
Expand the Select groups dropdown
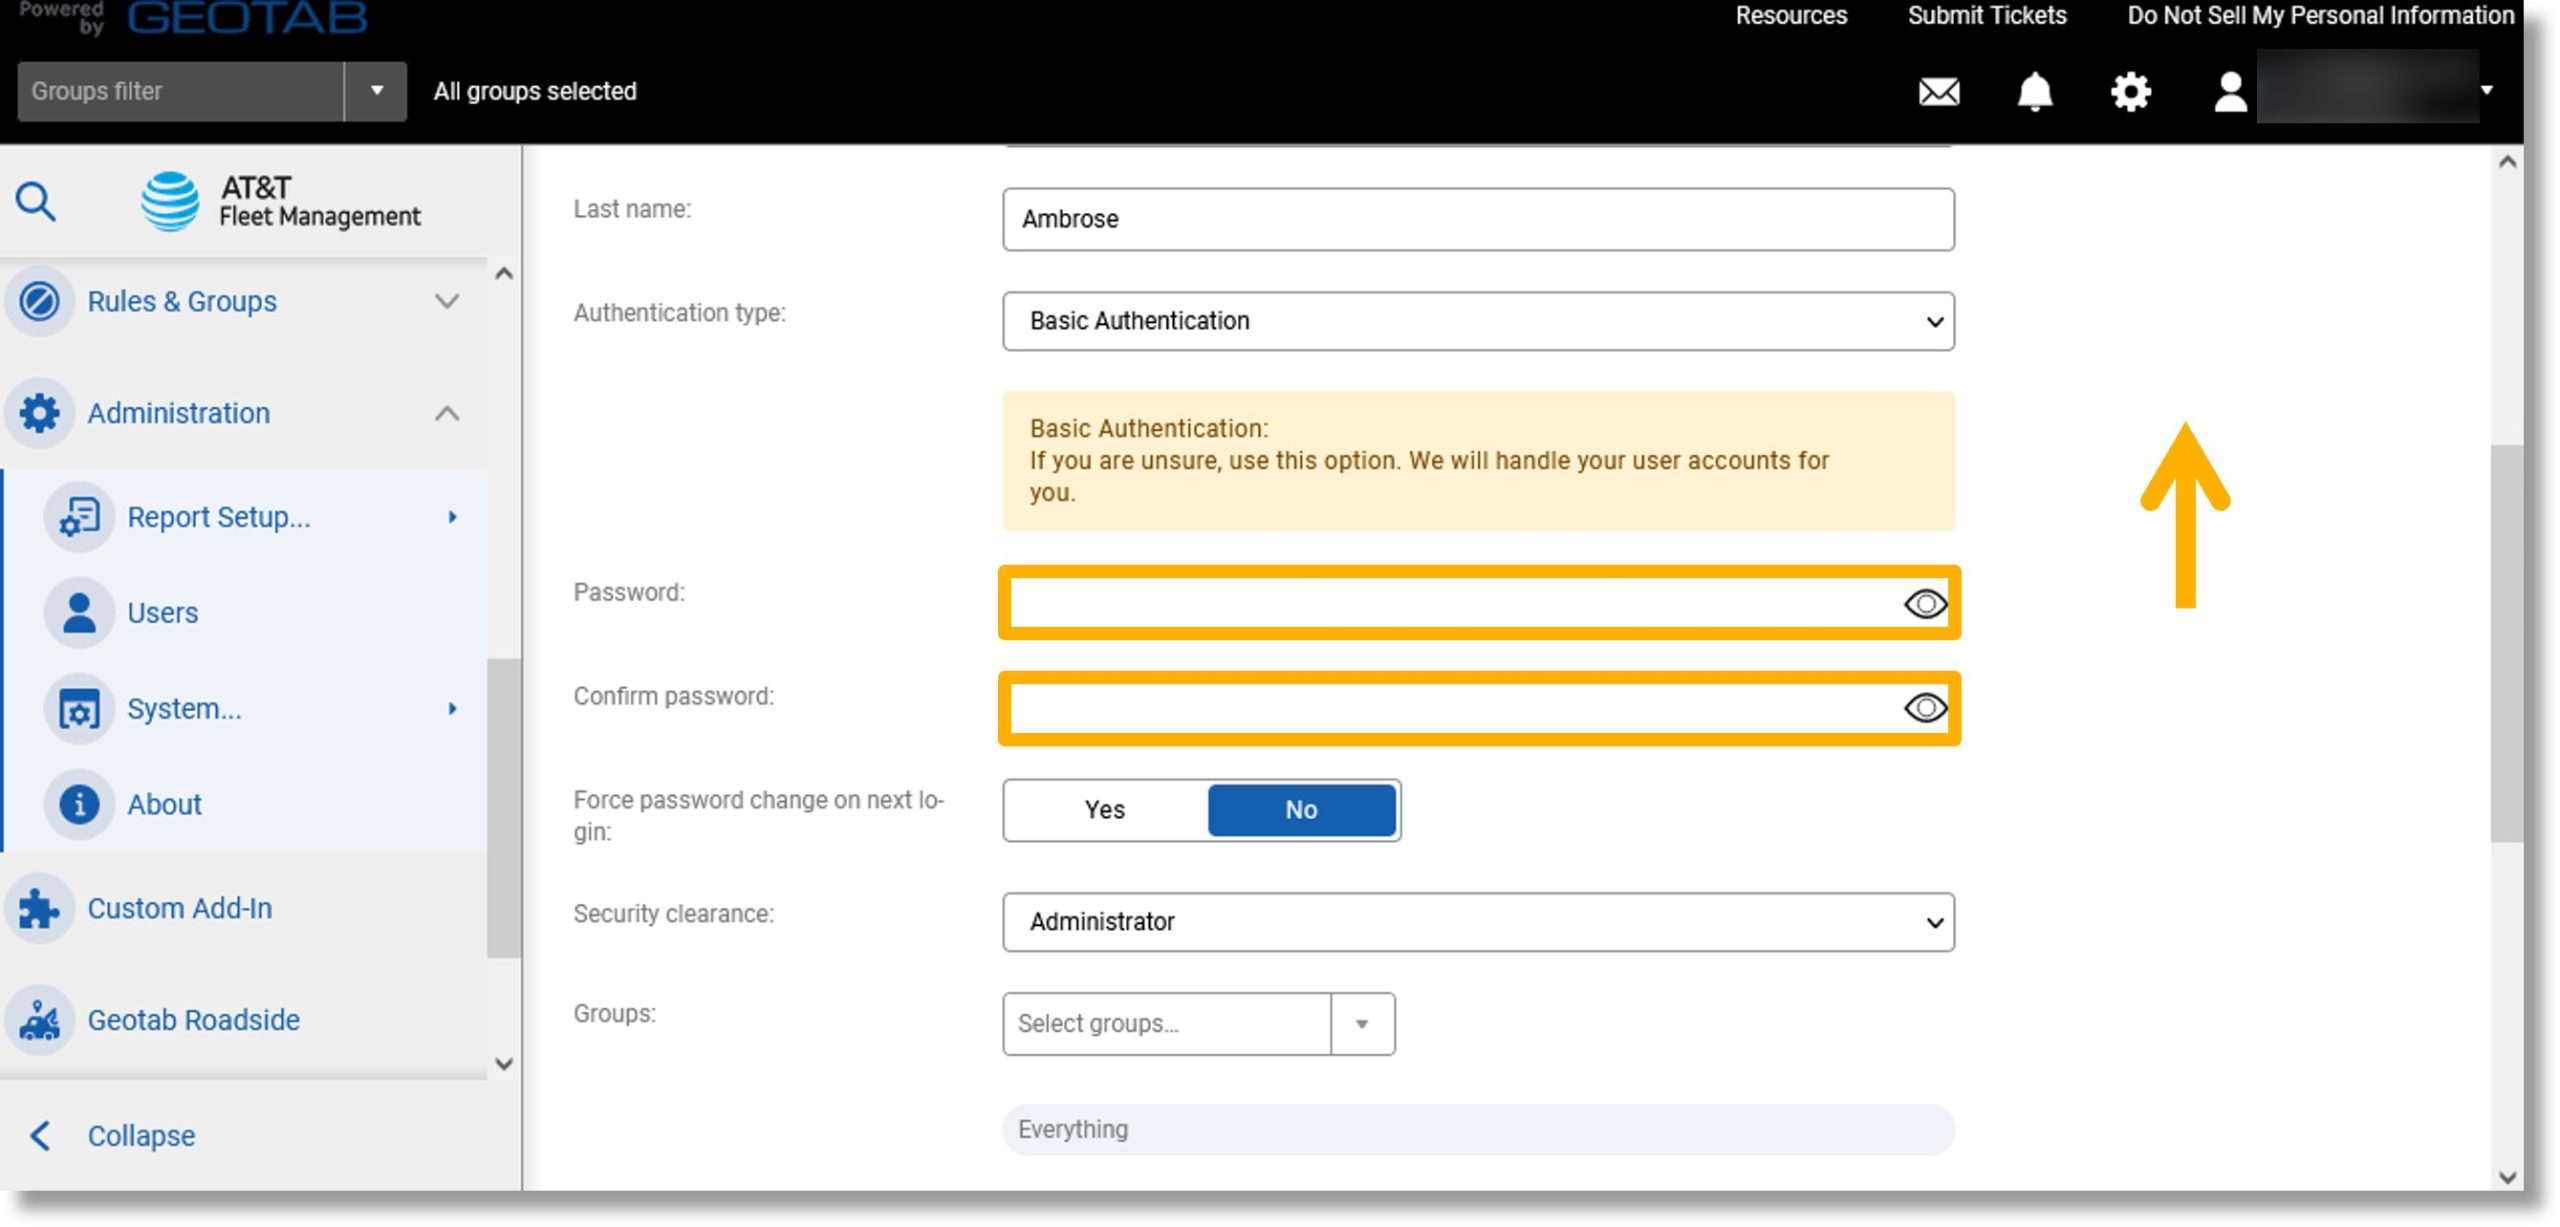[1365, 1023]
